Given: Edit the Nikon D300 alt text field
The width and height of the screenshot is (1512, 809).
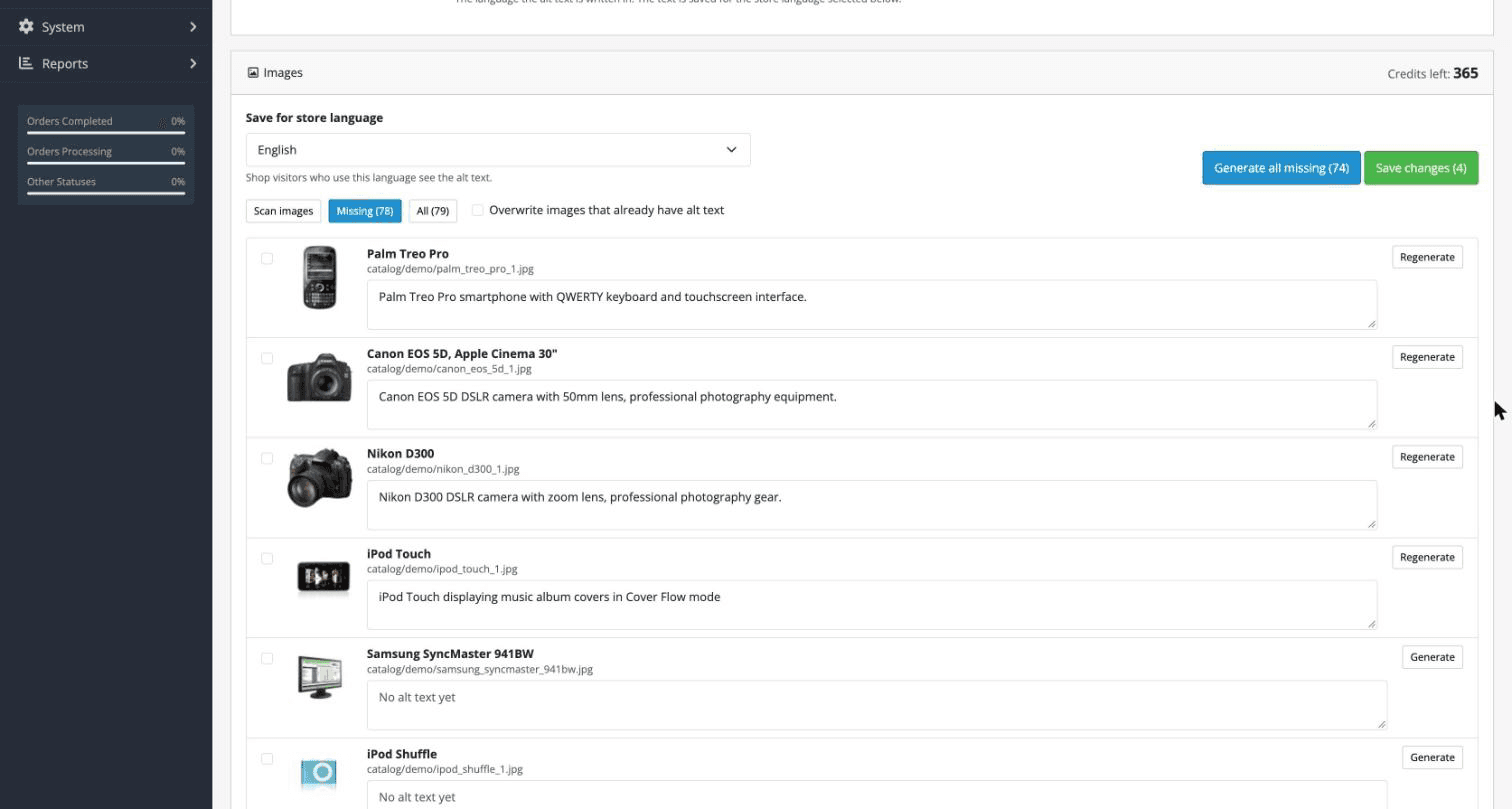Looking at the screenshot, I should (872, 504).
